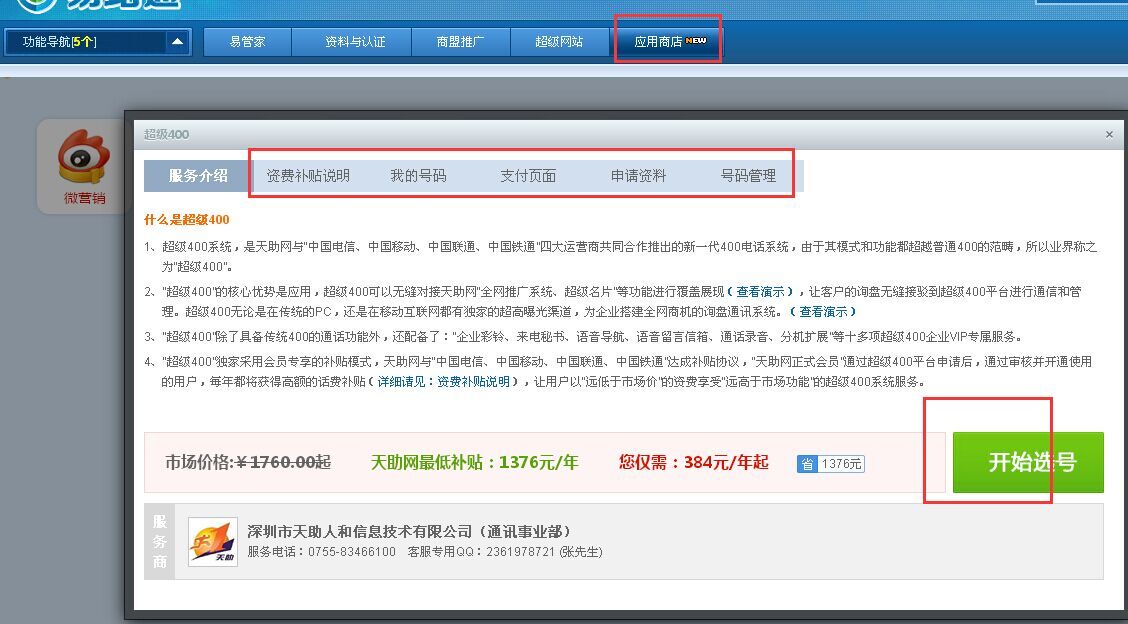Click 天助网最低补贴：1376元/年 text
The image size is (1128, 624).
point(474,462)
